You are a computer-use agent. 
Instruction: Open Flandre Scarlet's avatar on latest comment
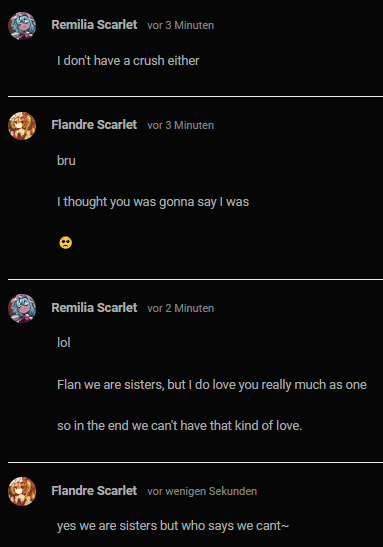tap(22, 491)
